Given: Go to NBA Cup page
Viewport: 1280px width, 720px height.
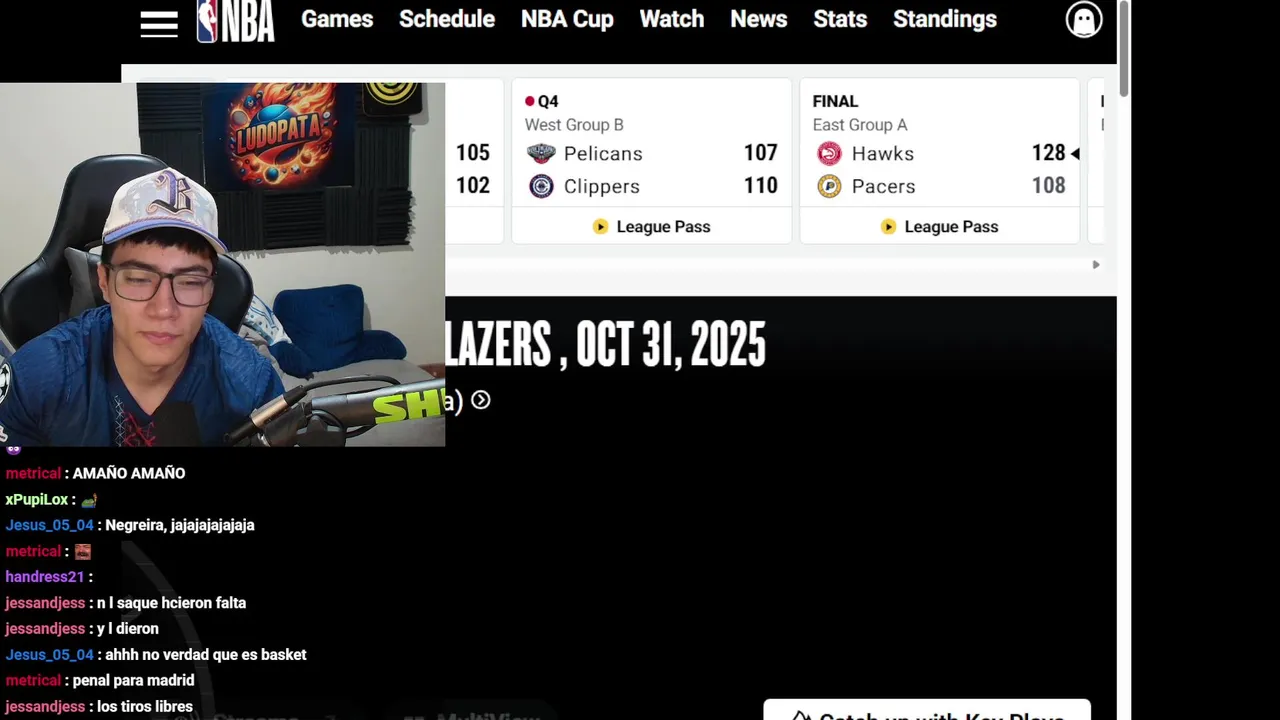Looking at the screenshot, I should click(x=567, y=19).
